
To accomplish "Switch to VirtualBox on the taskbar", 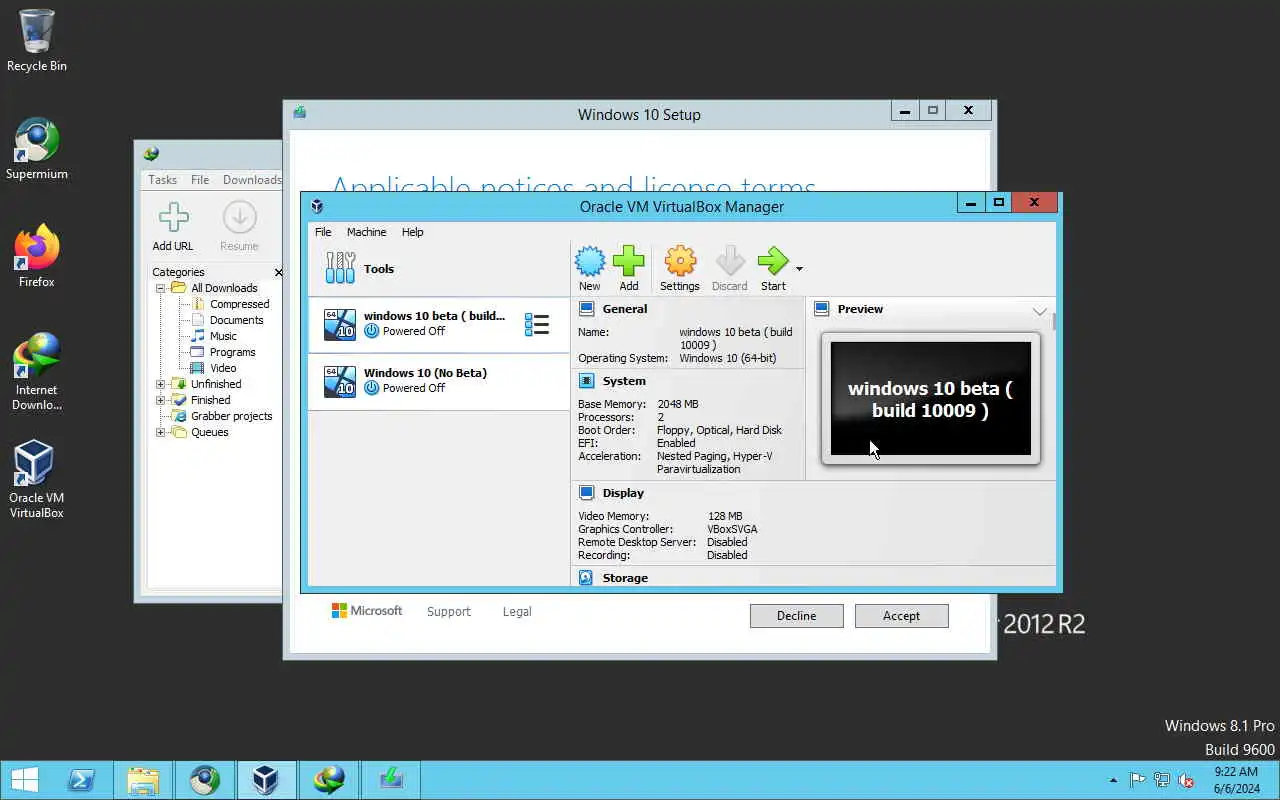I will [266, 780].
